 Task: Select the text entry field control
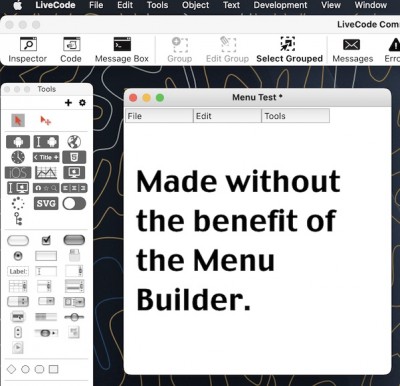[x=46, y=271]
